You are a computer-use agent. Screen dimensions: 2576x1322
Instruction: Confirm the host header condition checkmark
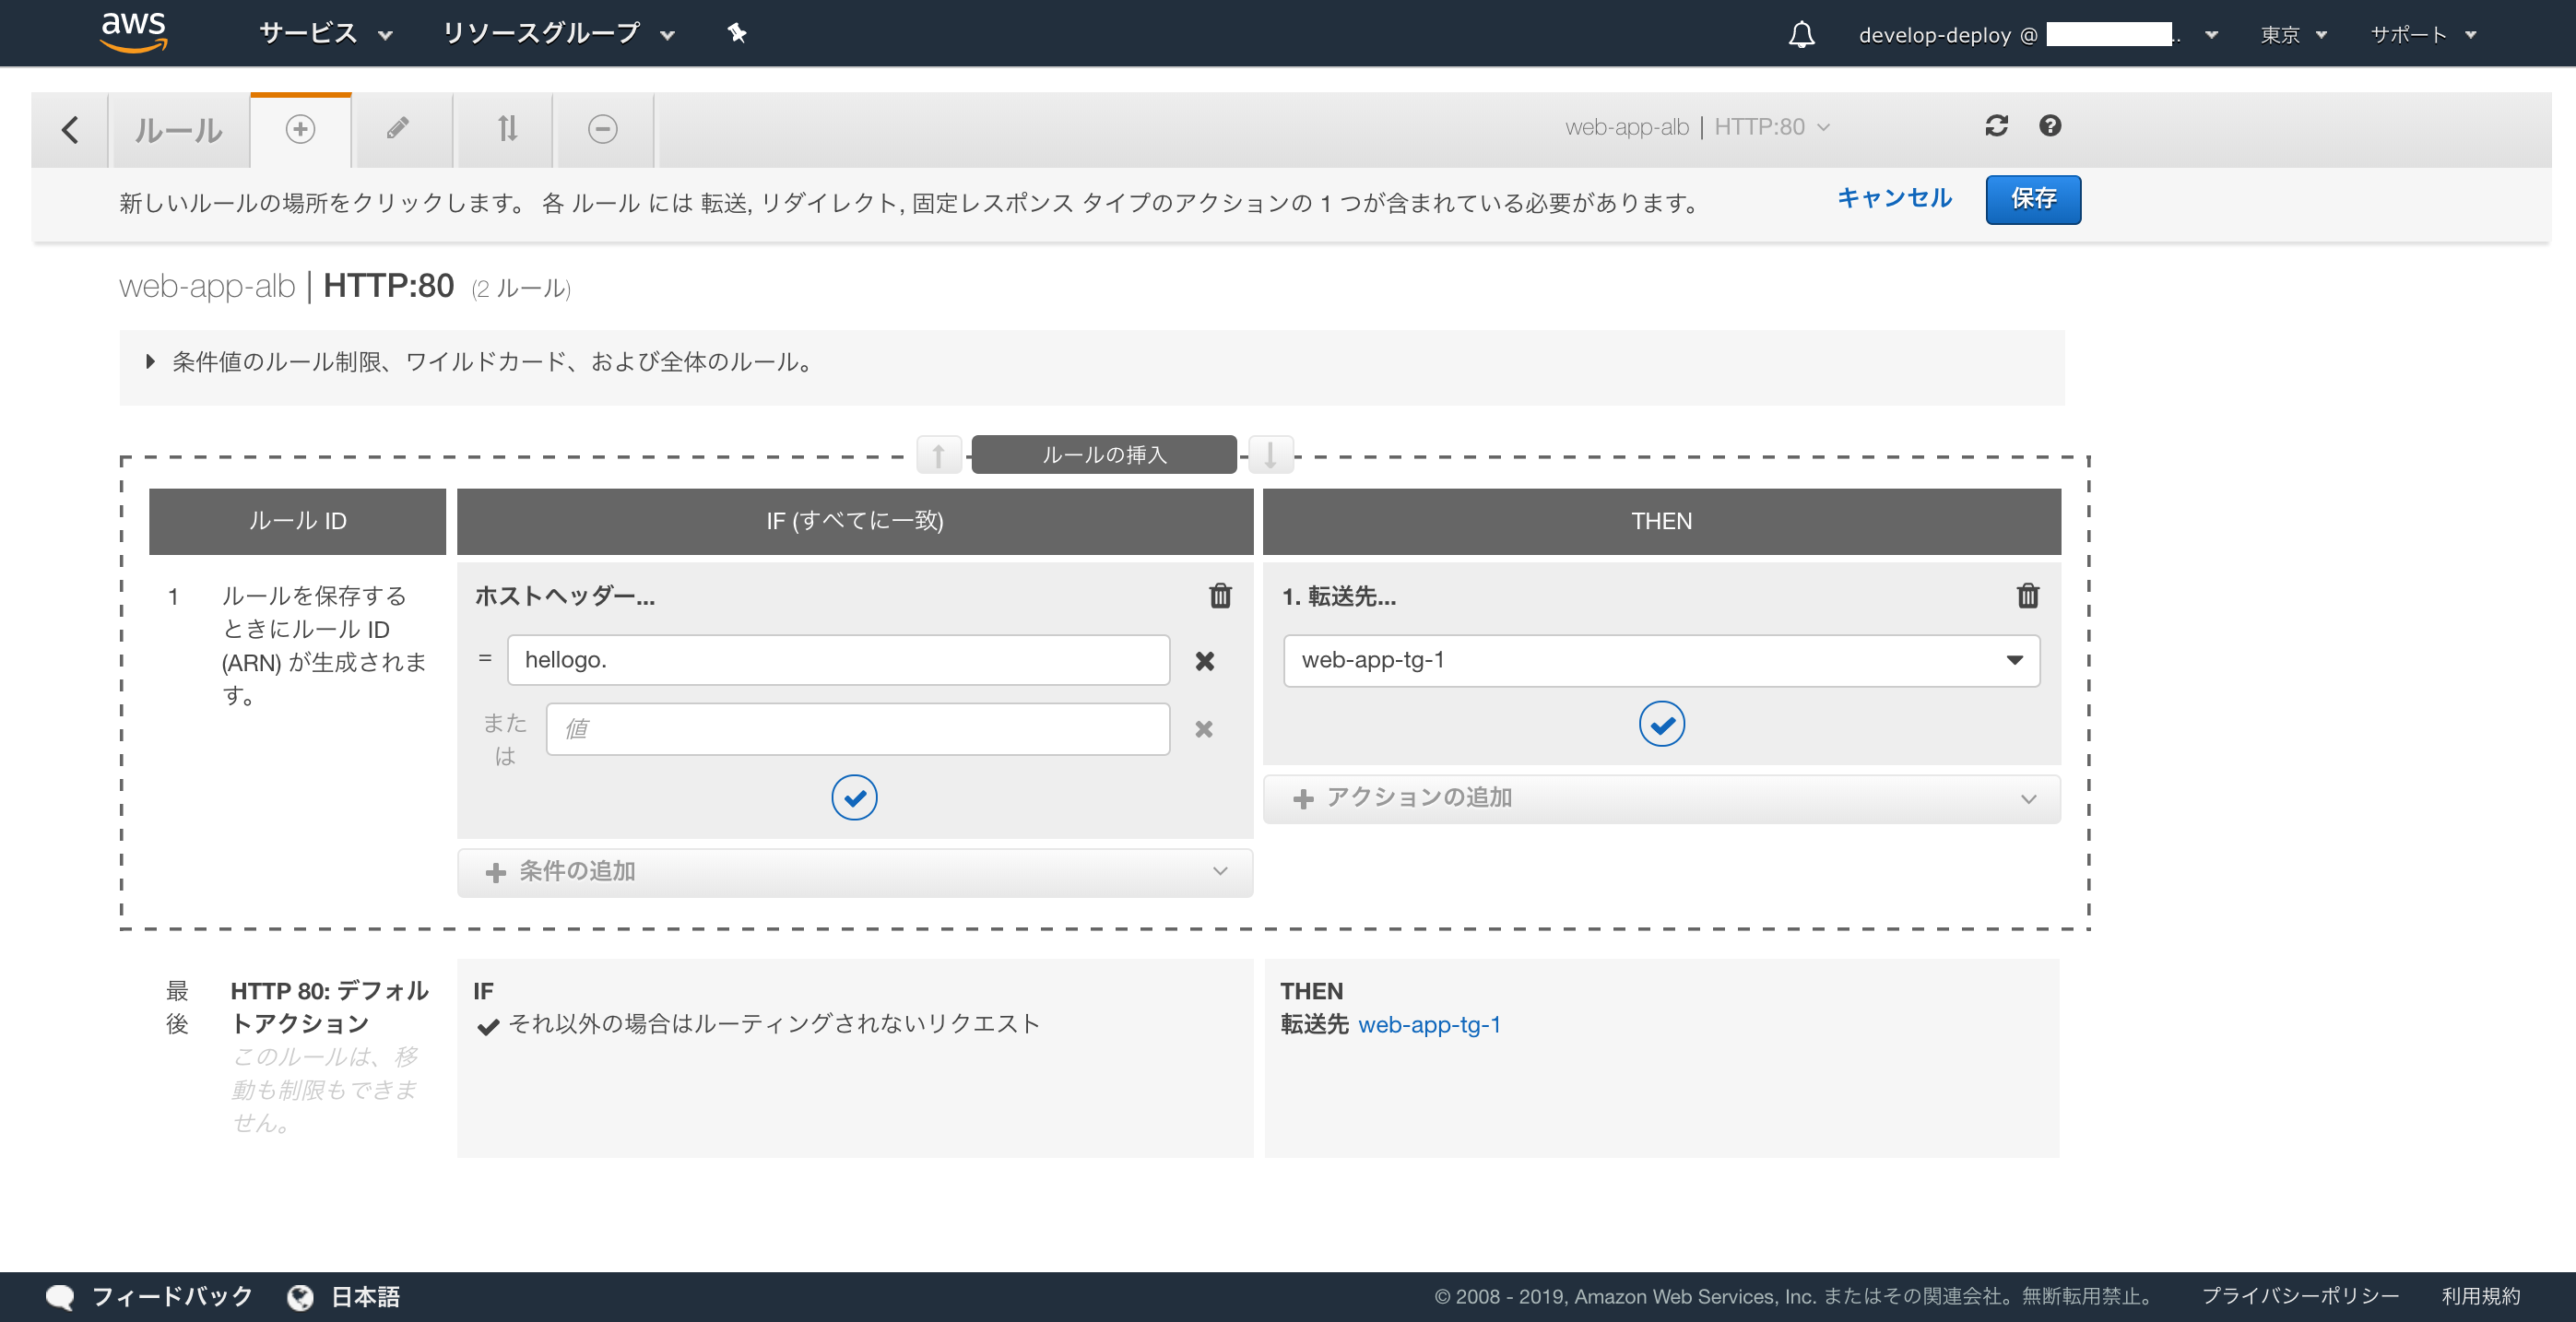tap(854, 797)
